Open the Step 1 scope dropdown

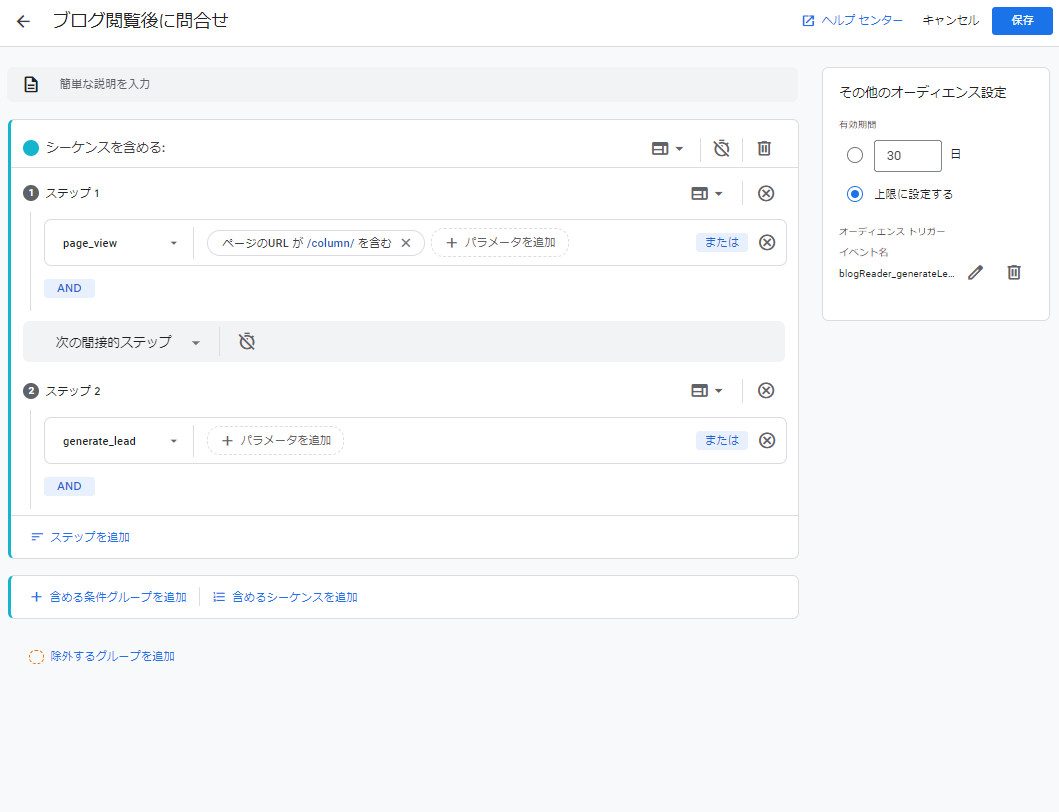tap(707, 194)
